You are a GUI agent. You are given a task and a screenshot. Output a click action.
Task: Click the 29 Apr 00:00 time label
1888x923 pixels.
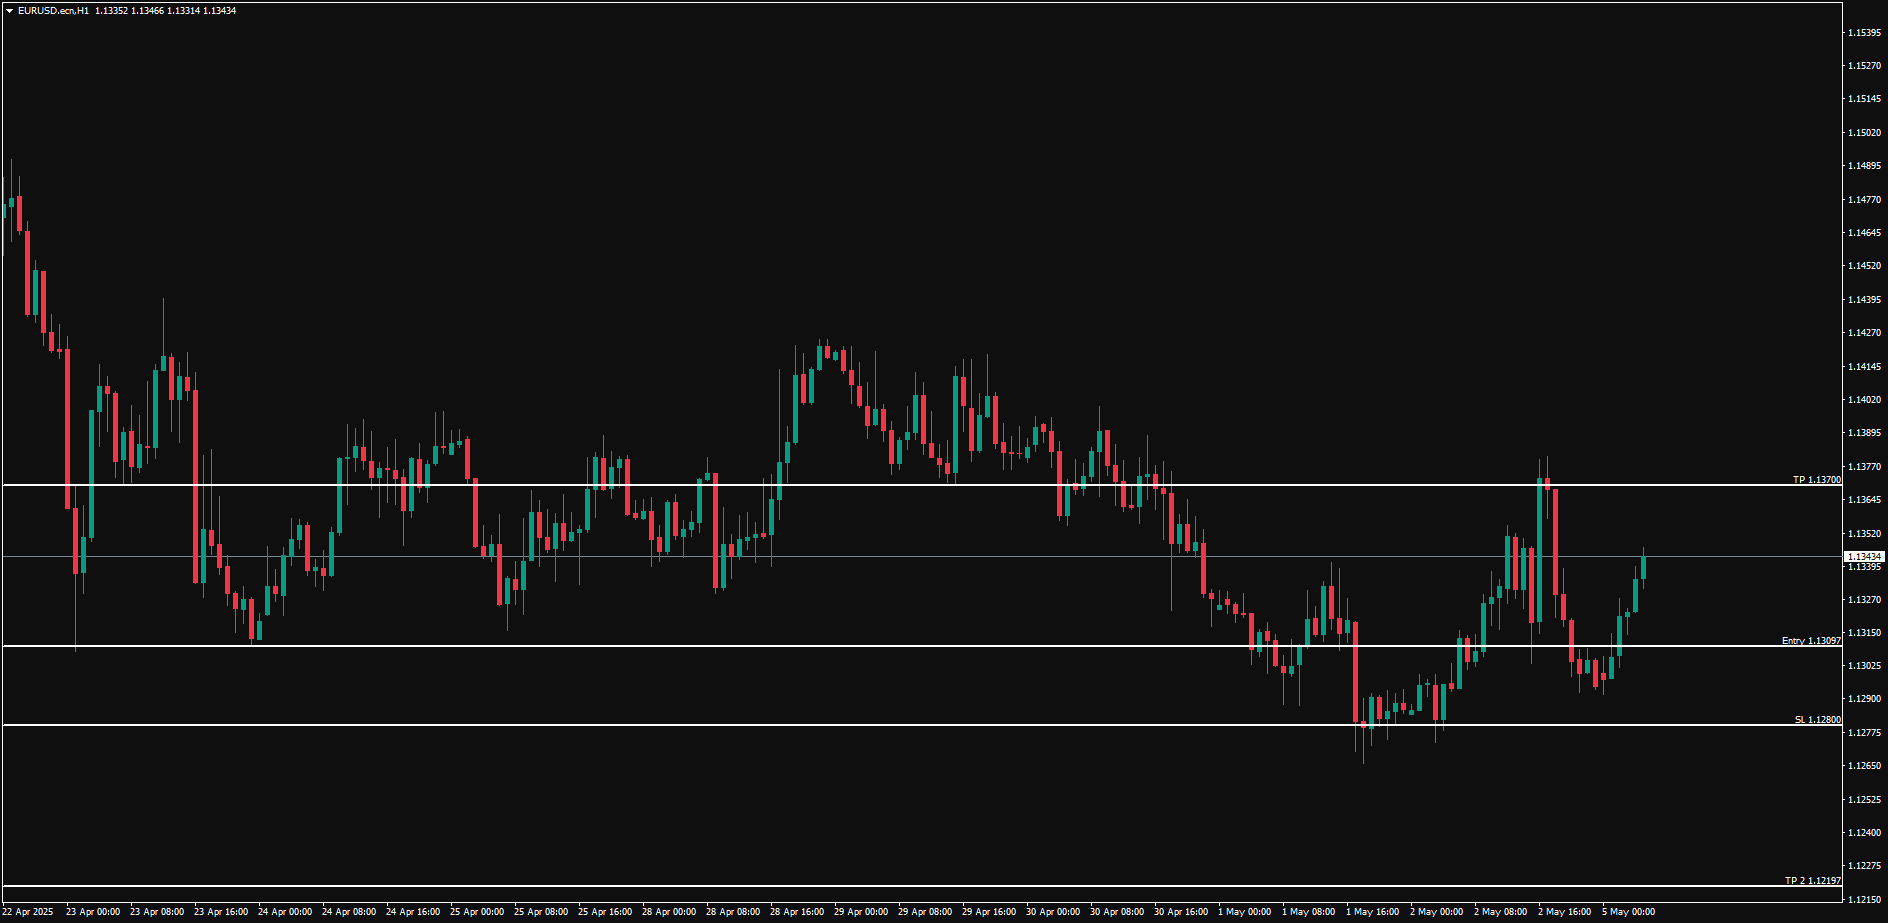point(861,912)
